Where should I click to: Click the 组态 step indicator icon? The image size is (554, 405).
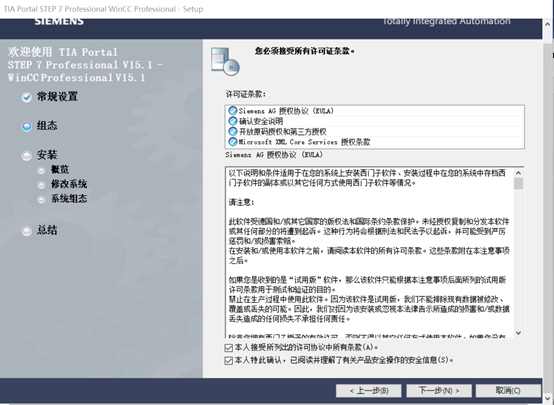[x=26, y=126]
